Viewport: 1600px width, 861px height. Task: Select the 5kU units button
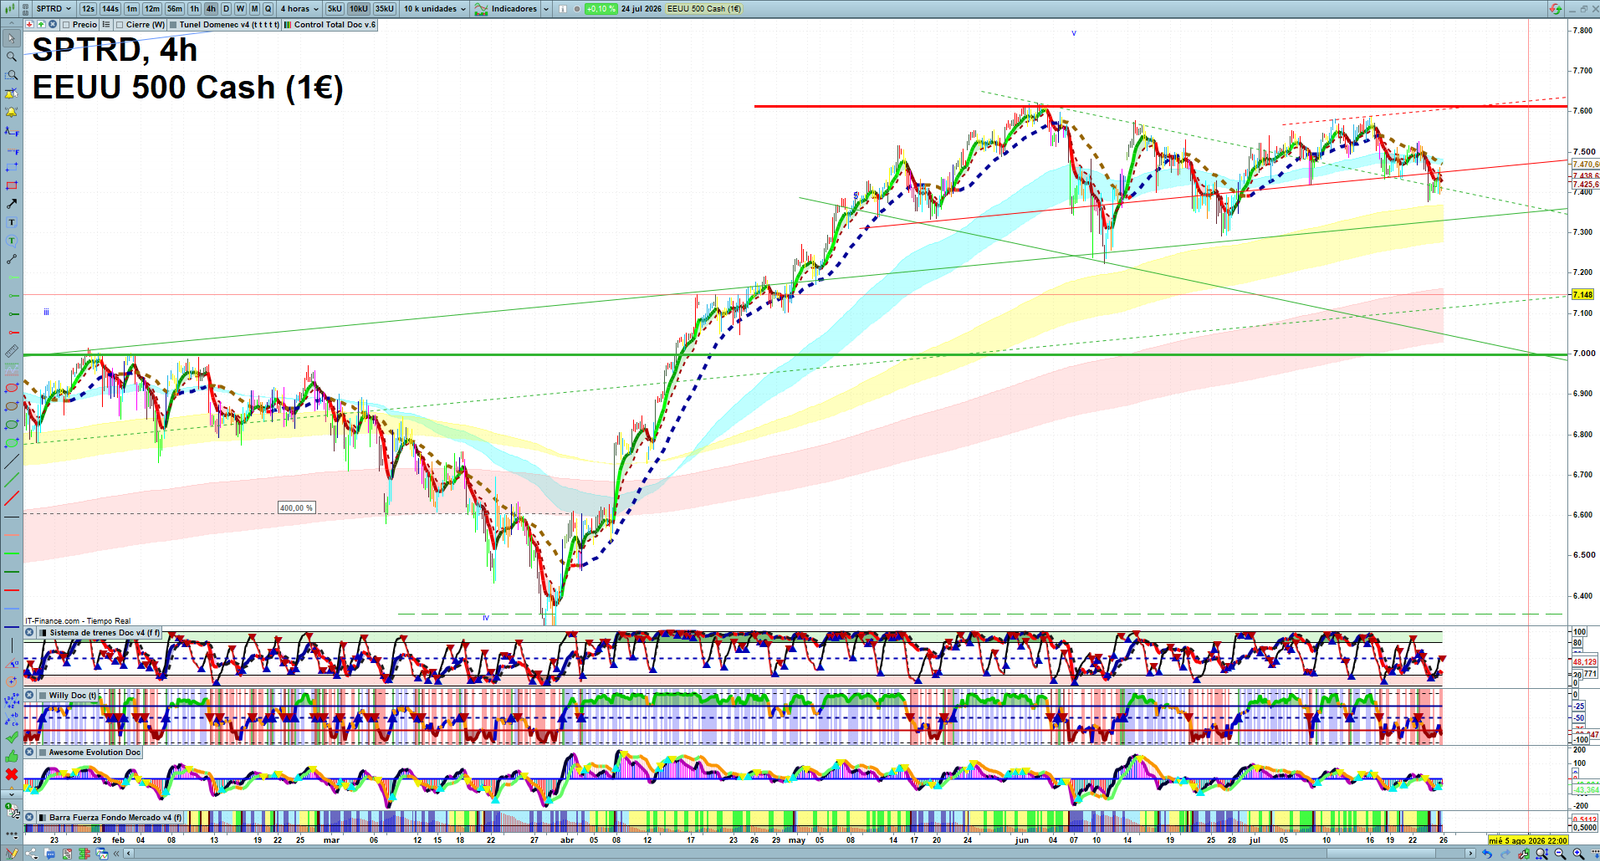click(x=334, y=9)
